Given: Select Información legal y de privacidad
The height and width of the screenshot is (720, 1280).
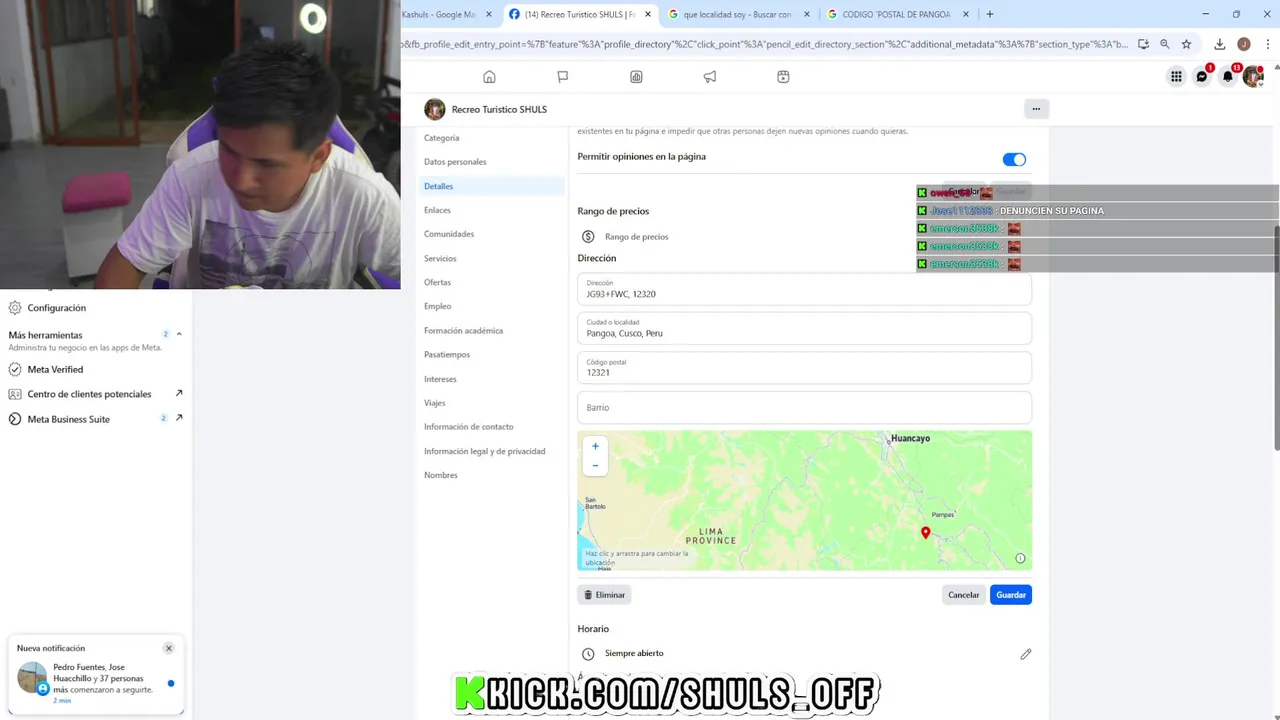Looking at the screenshot, I should click(x=484, y=451).
